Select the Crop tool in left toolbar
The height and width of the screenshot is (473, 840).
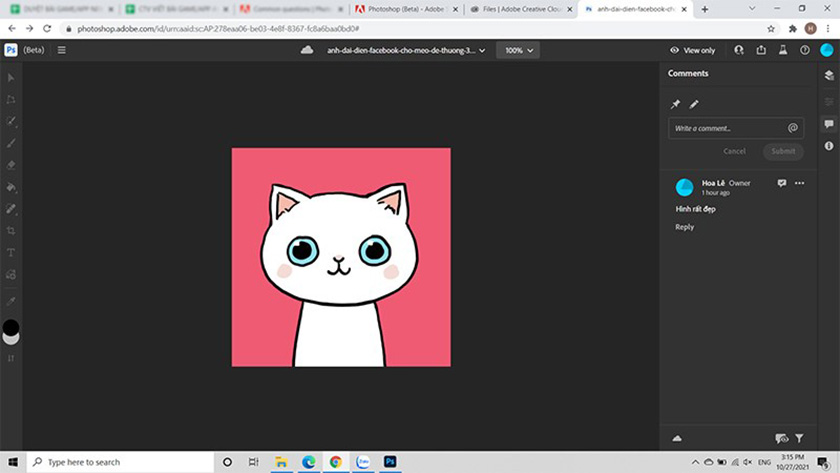coord(11,231)
